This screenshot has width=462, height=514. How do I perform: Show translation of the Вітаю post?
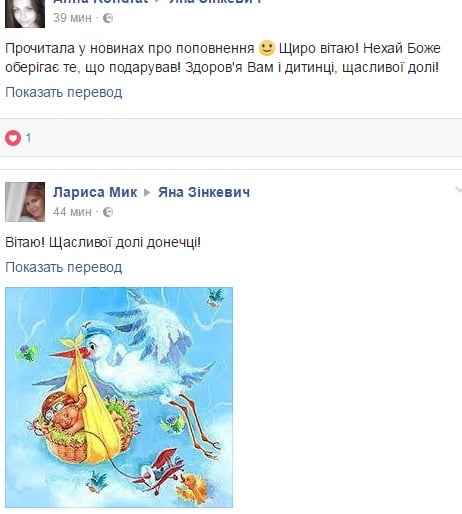tap(64, 267)
